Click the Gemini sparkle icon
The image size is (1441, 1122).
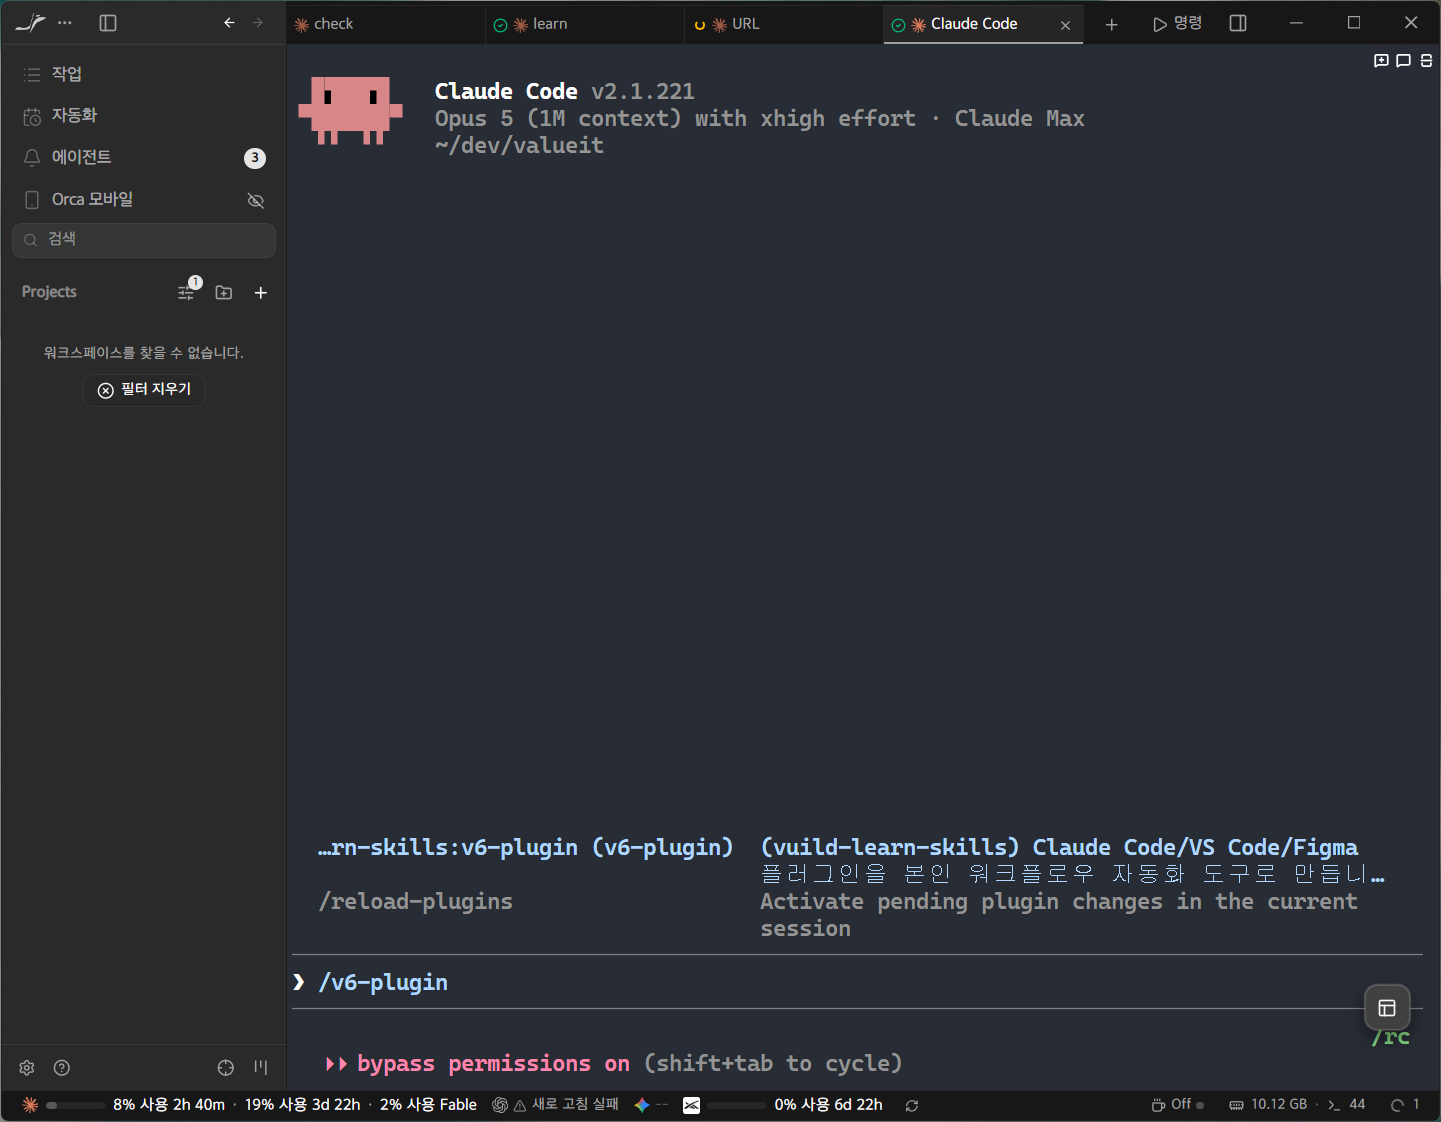642,1105
